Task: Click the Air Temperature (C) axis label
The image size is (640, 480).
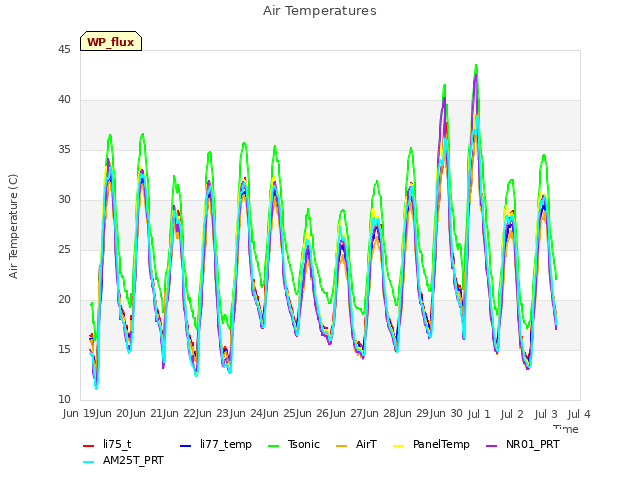Action: pos(13,227)
